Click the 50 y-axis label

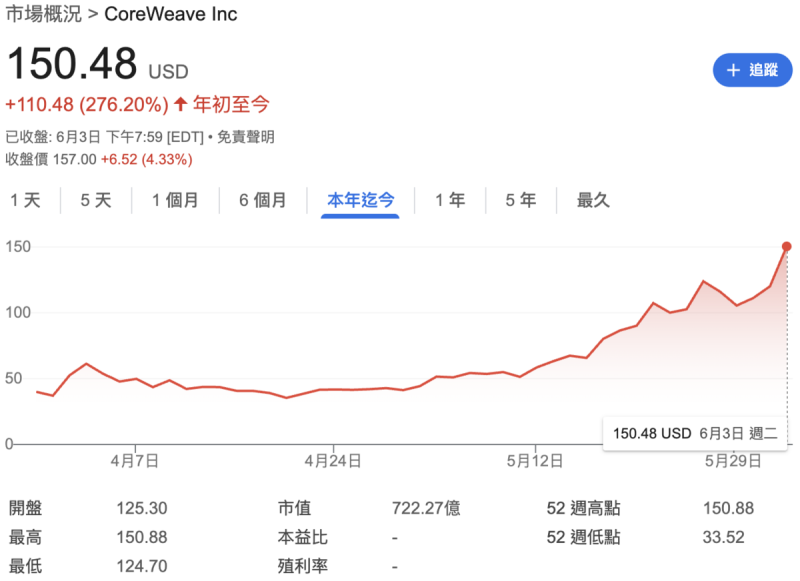(x=14, y=378)
